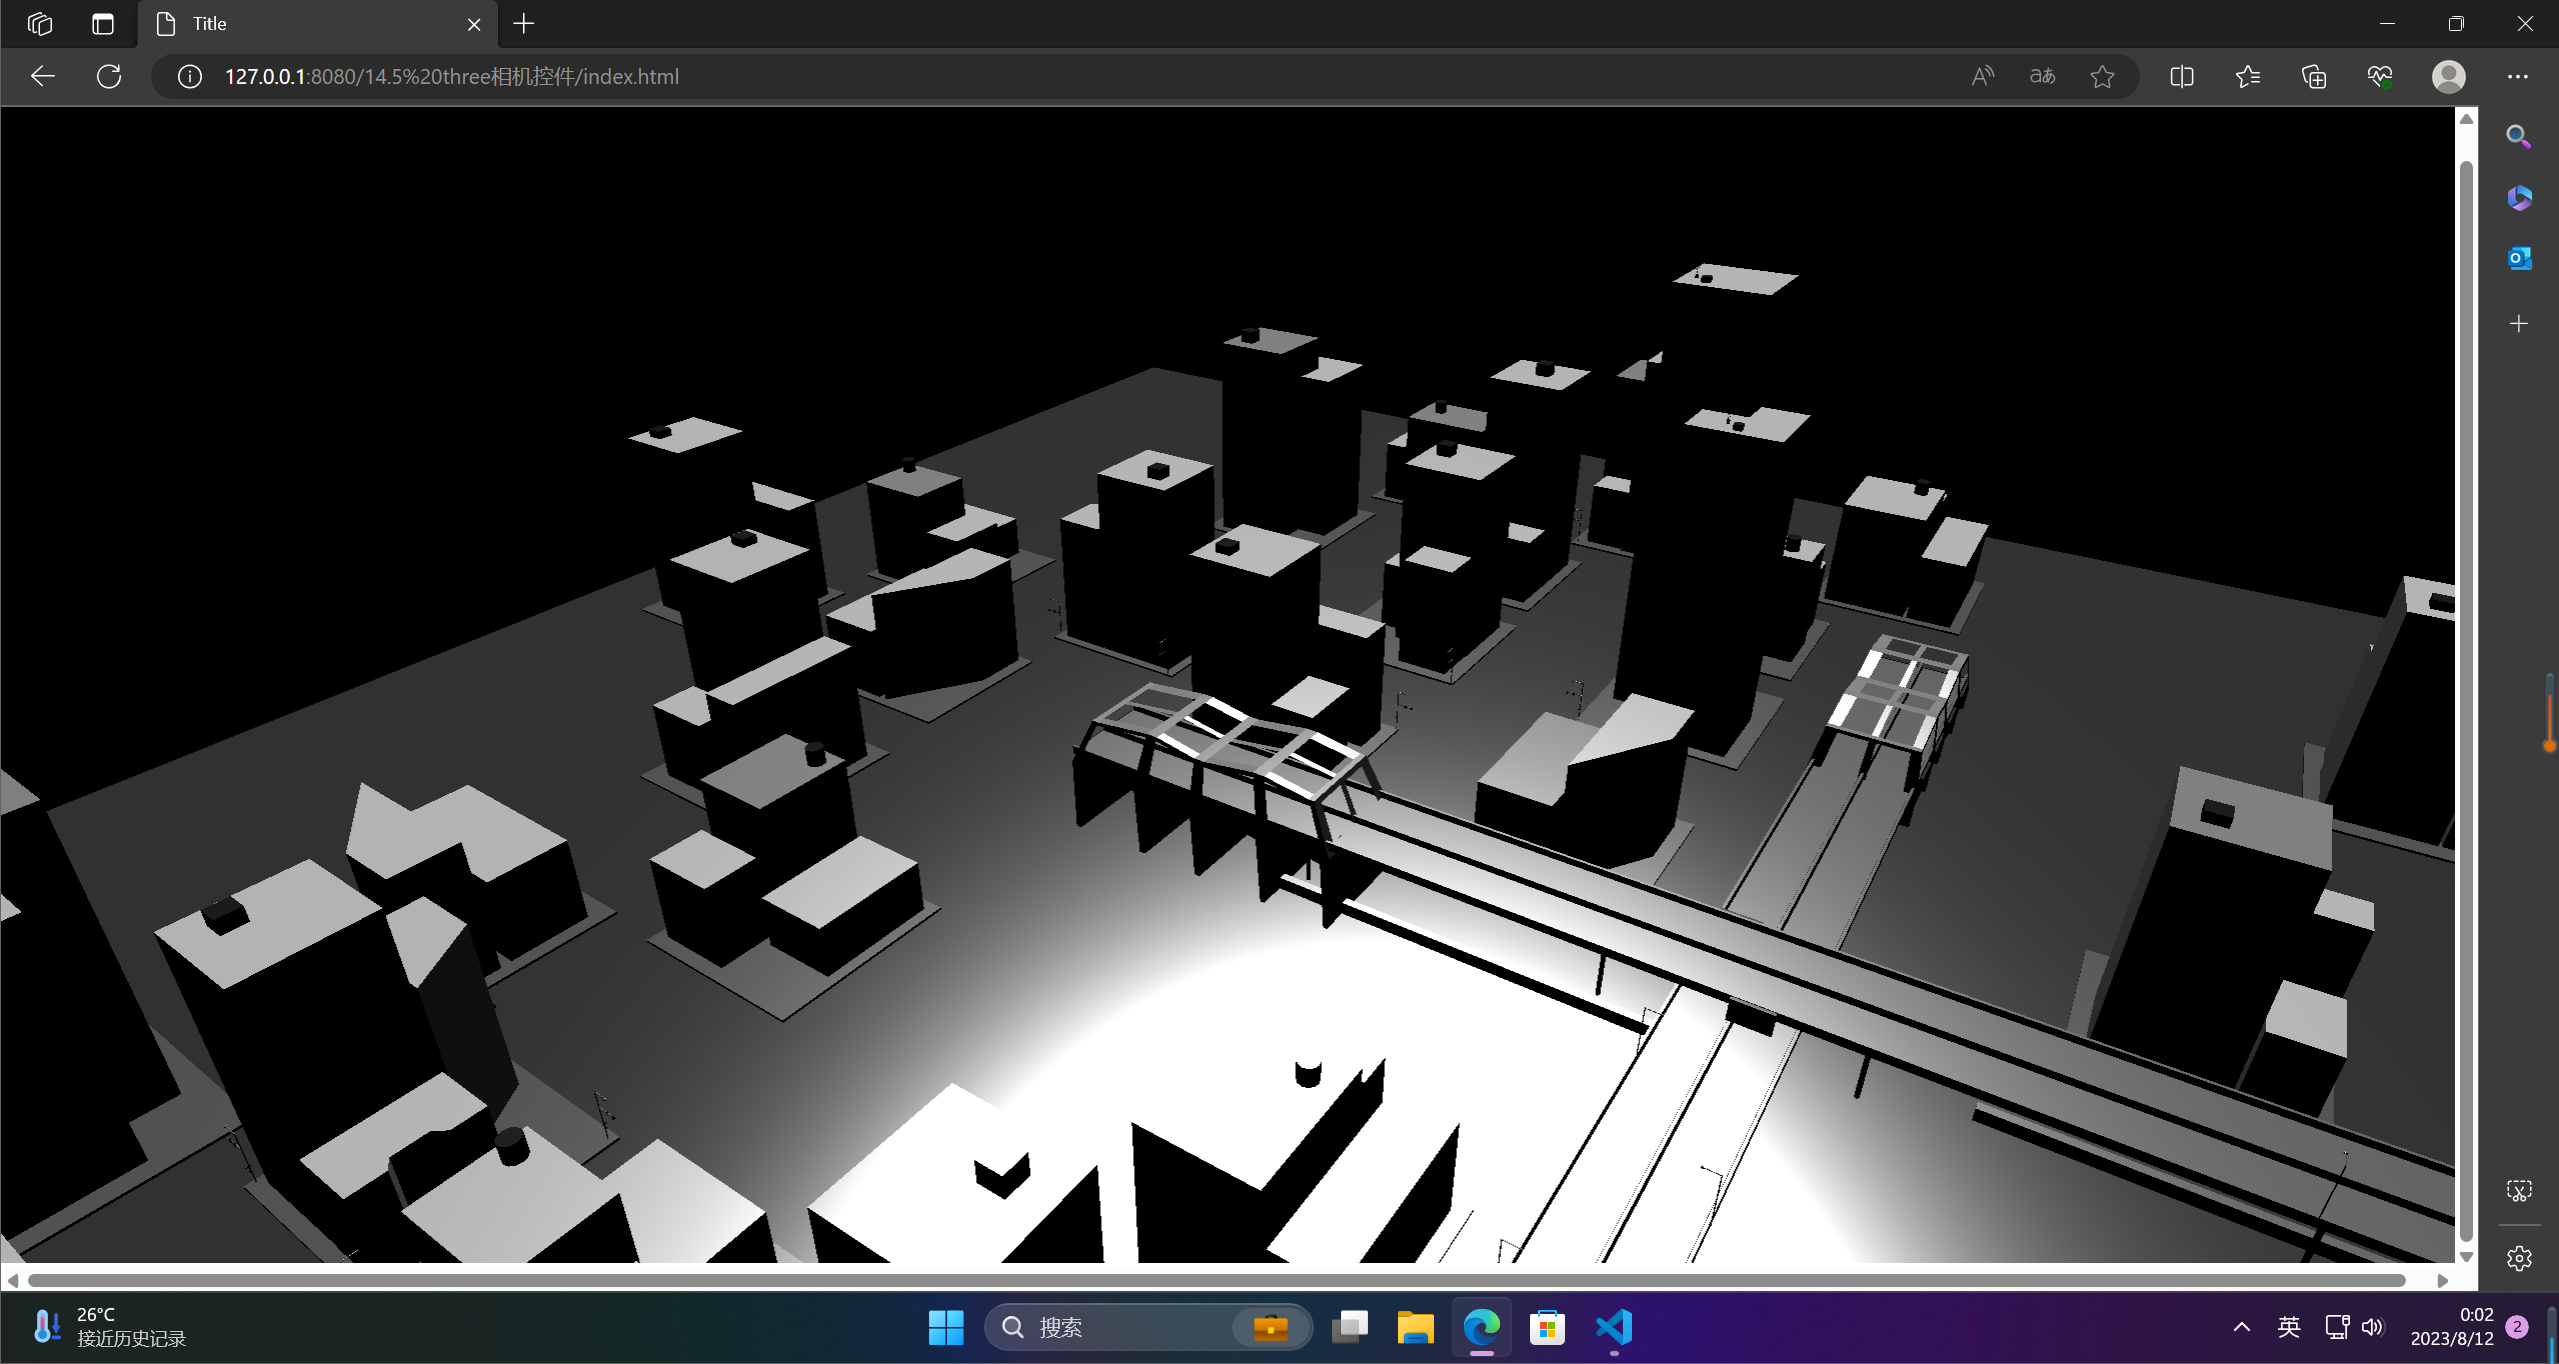
Task: Open the favorites list
Action: click(x=2248, y=76)
